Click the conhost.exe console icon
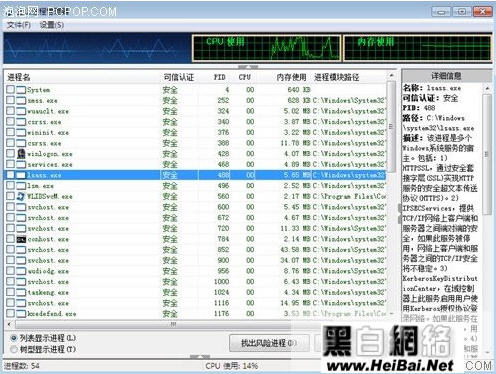The width and height of the screenshot is (496, 374). [x=21, y=239]
